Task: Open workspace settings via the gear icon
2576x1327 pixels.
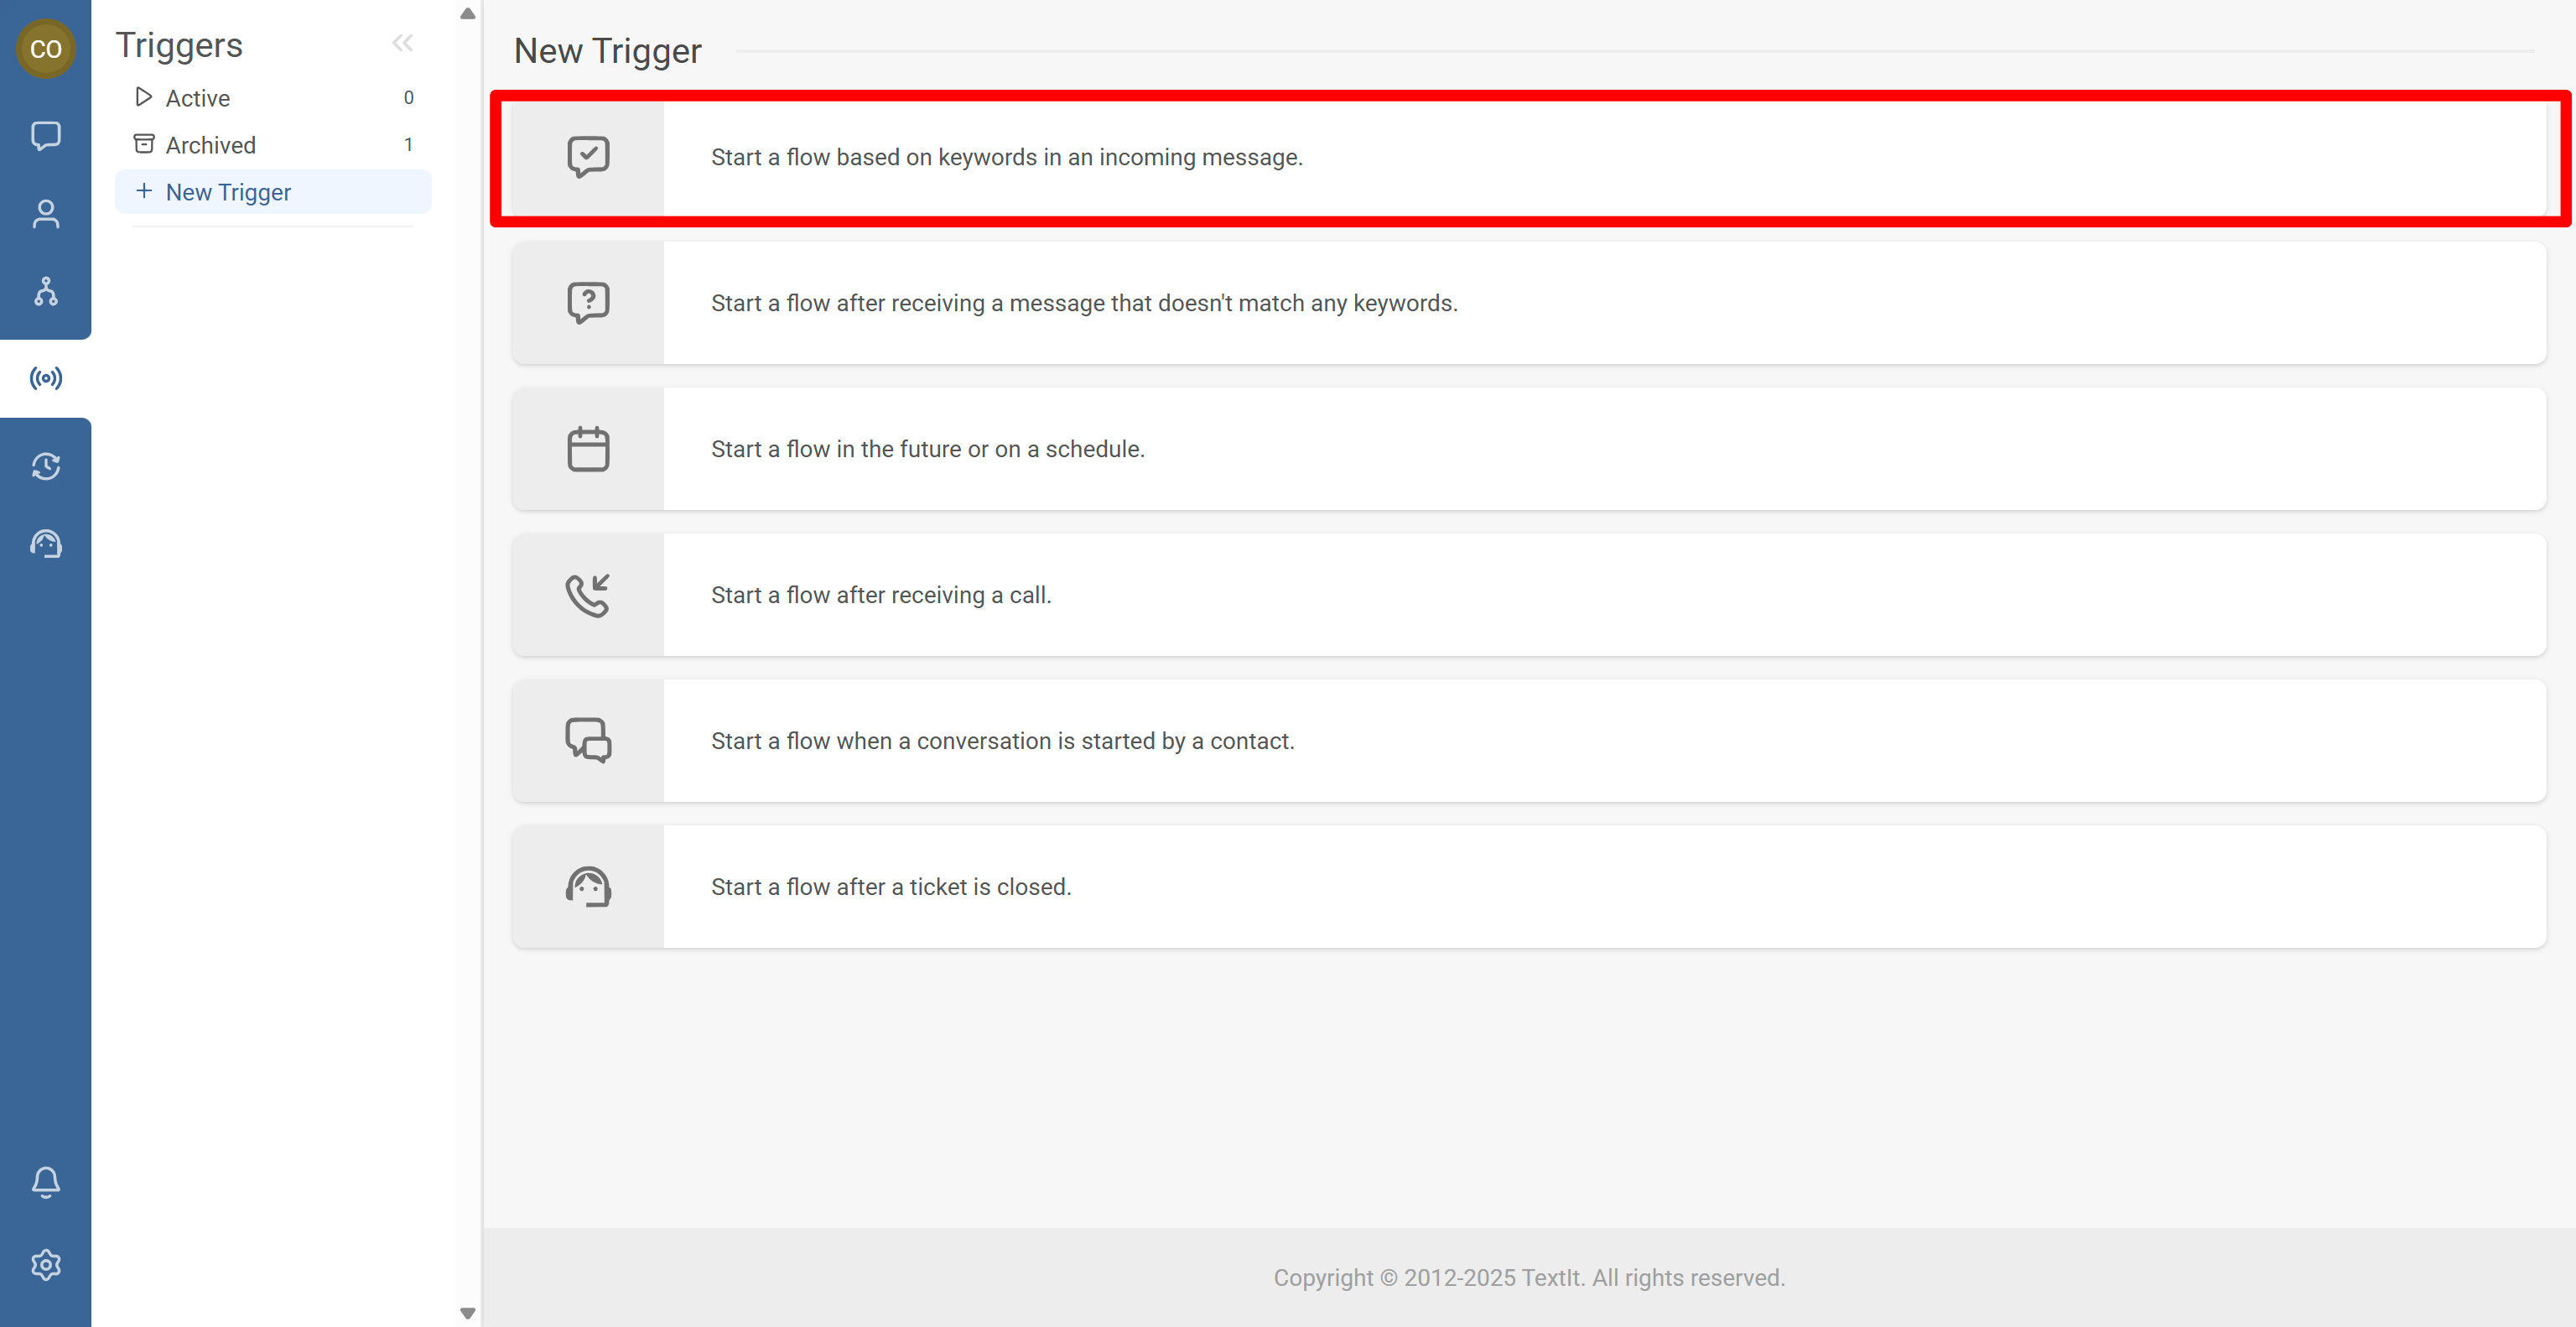Action: (45, 1264)
